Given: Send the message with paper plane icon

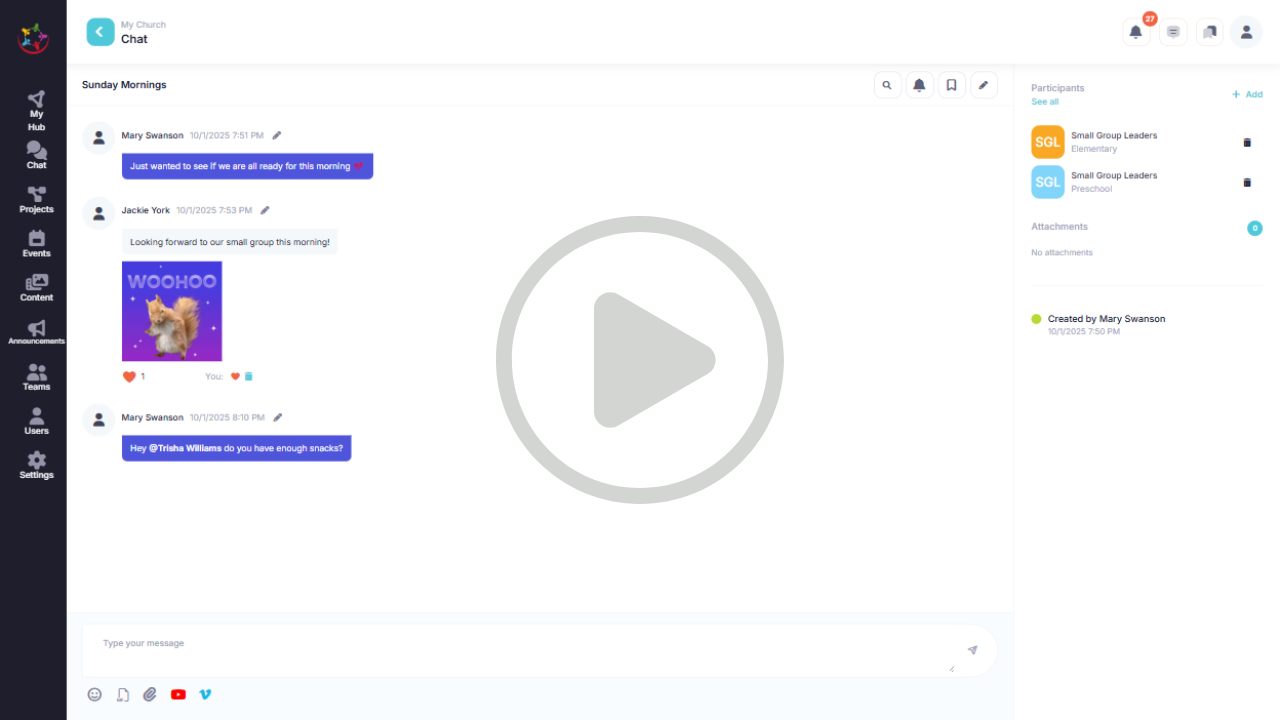Looking at the screenshot, I should [x=972, y=650].
